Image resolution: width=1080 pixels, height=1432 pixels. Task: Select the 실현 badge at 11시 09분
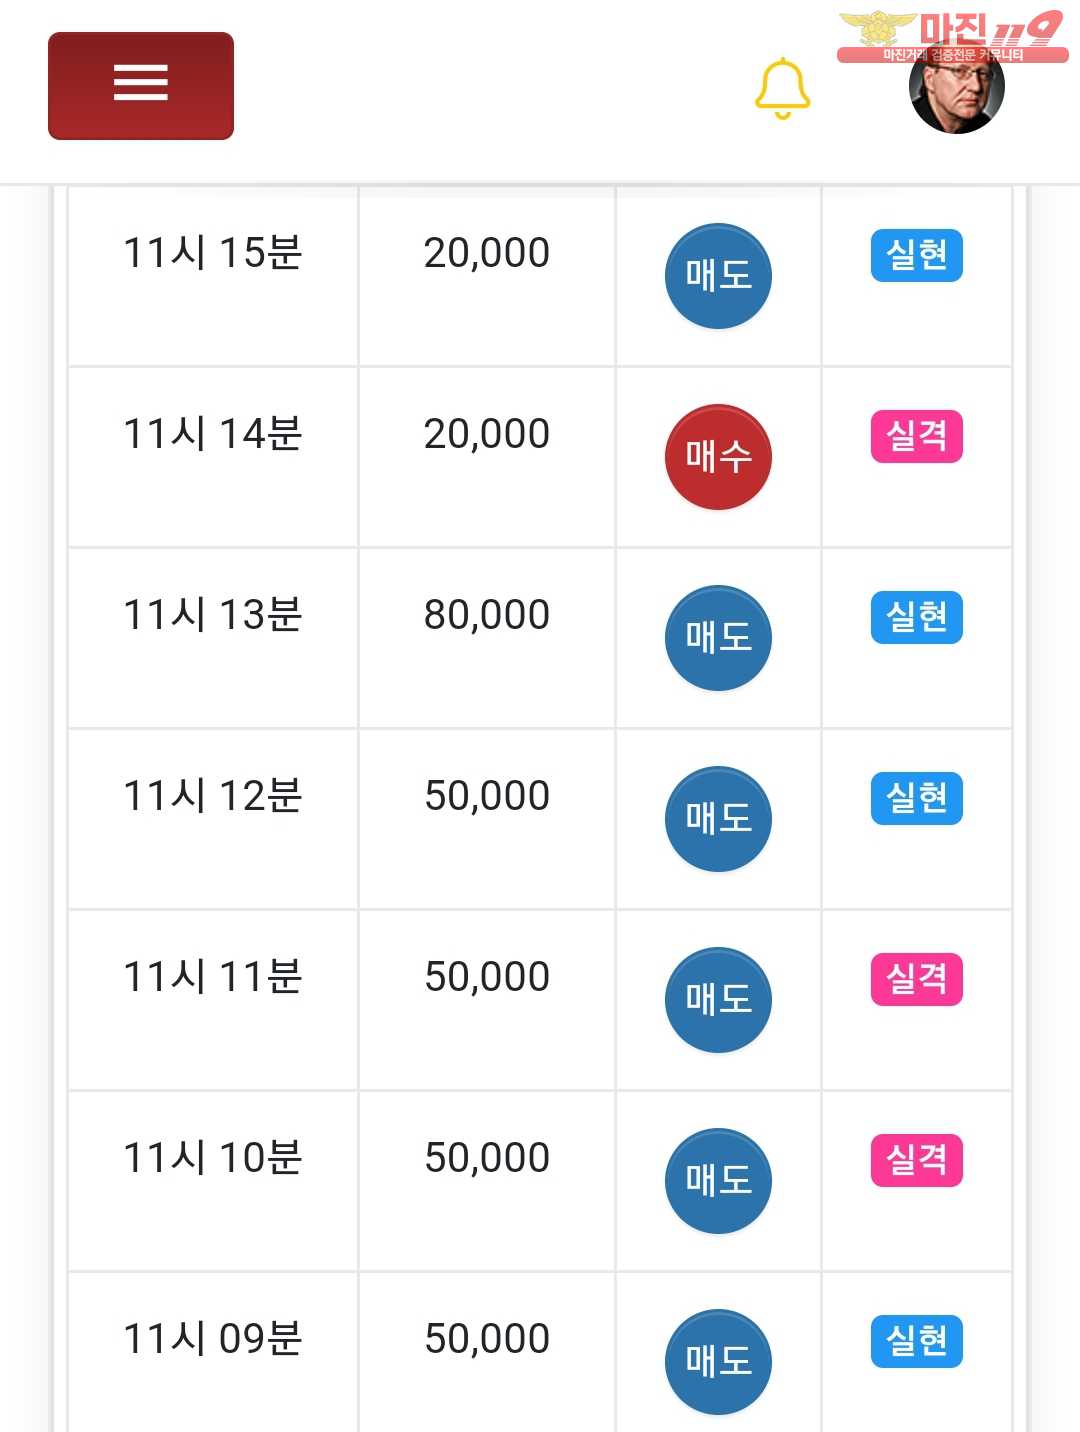coord(916,1342)
